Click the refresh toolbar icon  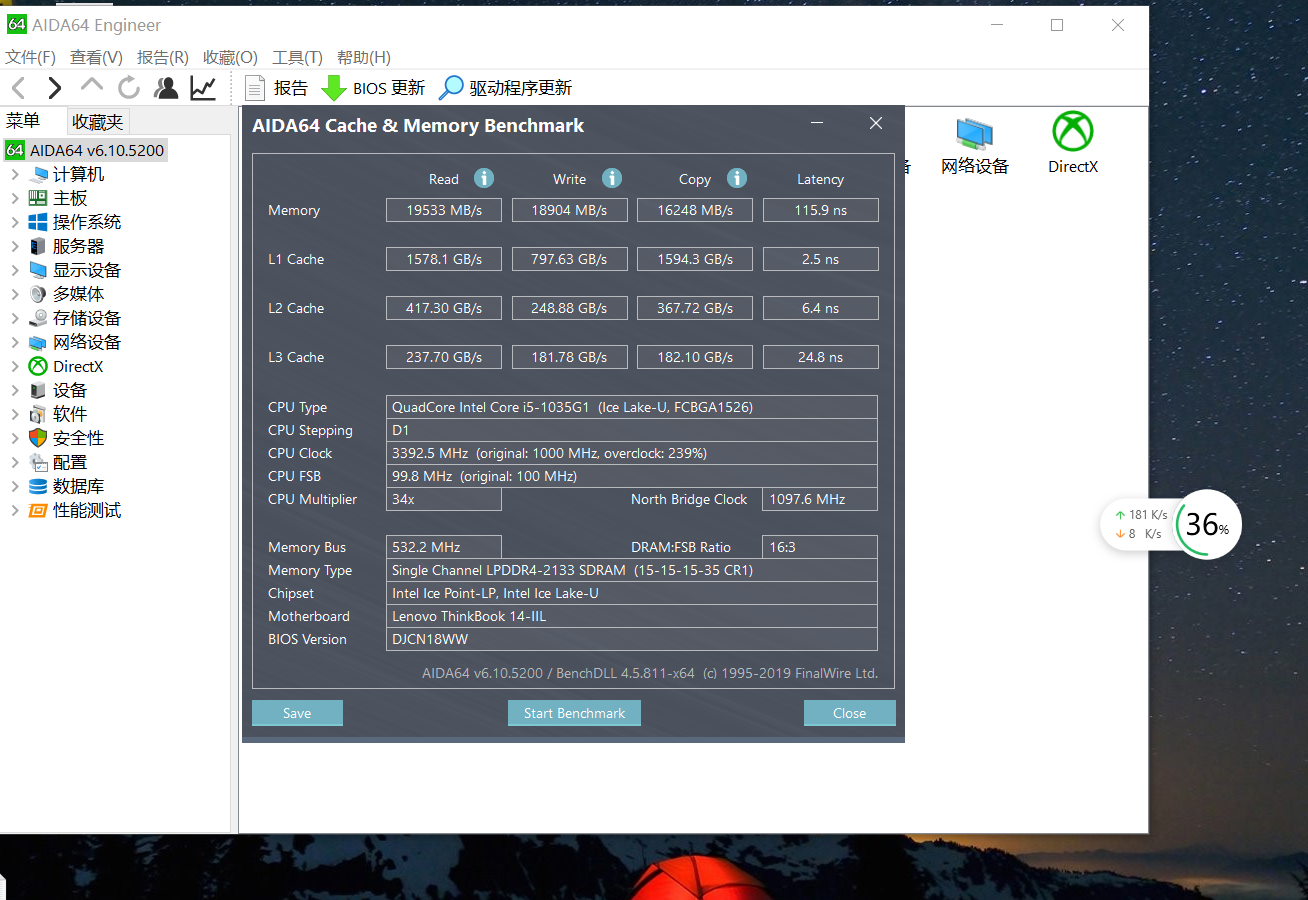pyautogui.click(x=129, y=88)
